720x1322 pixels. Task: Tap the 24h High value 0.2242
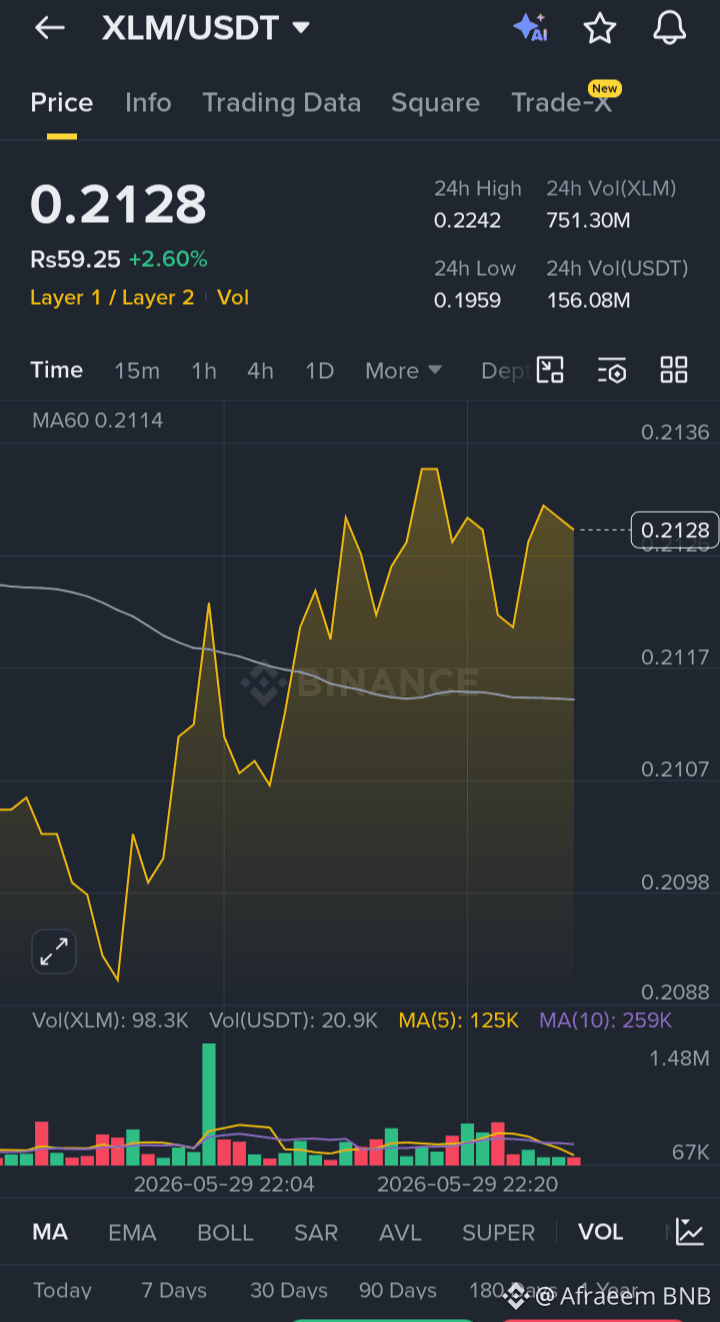pos(468,220)
